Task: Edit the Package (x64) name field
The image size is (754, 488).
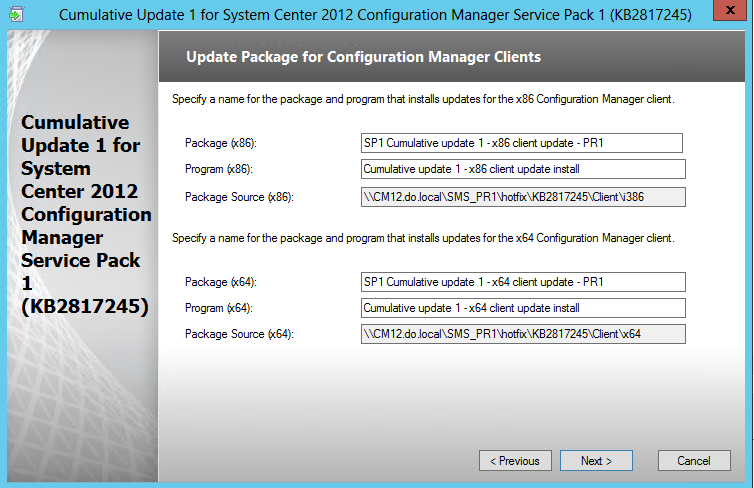Action: 523,282
